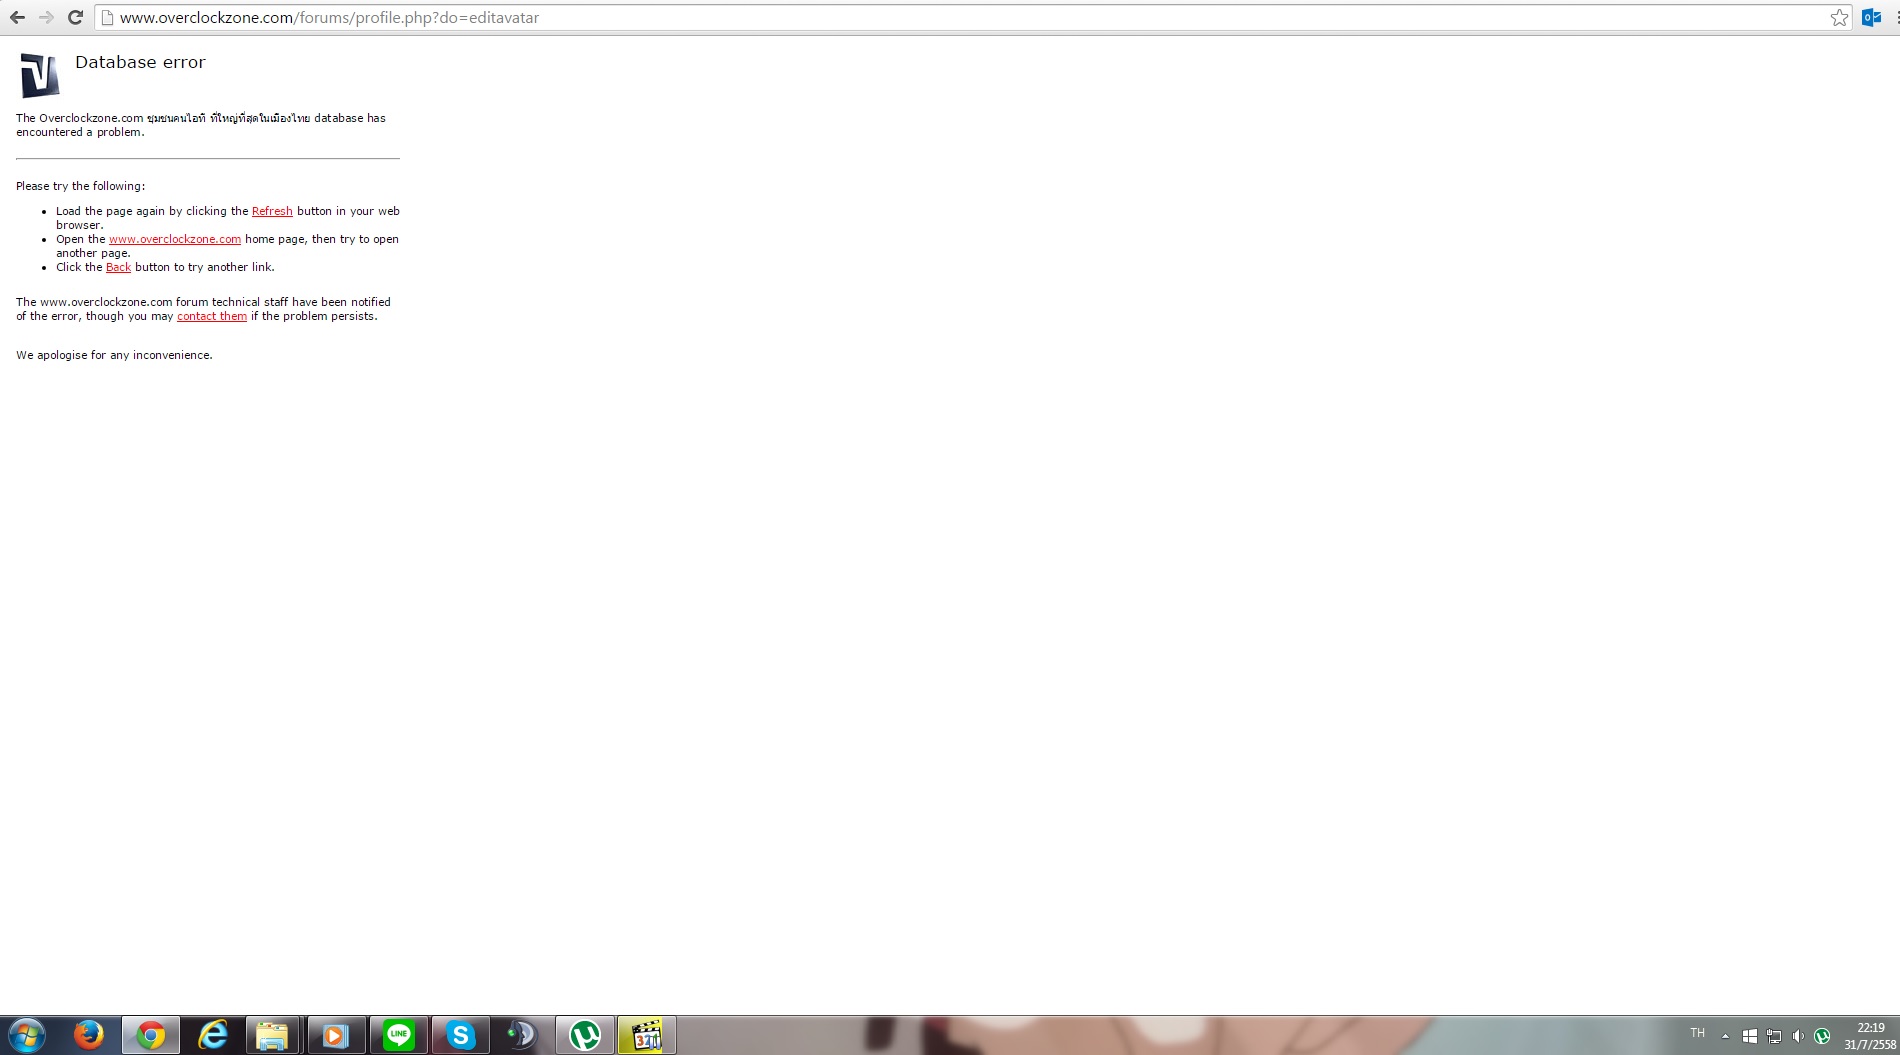Open Media Player Classic from the taskbar
Image resolution: width=1900 pixels, height=1055 pixels.
click(647, 1035)
